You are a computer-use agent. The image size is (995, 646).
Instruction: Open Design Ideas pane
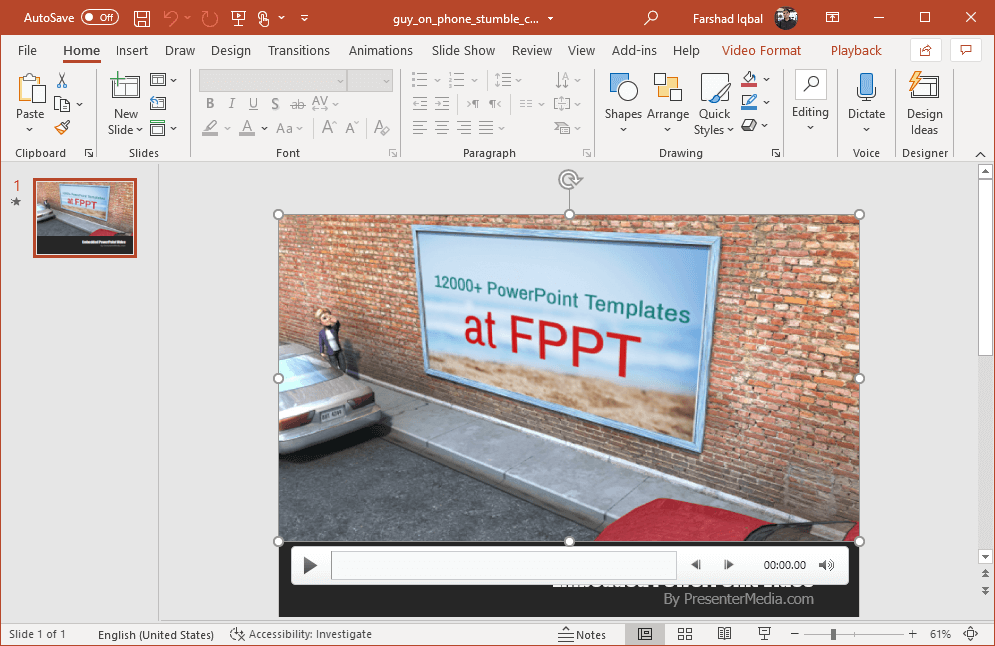(924, 104)
